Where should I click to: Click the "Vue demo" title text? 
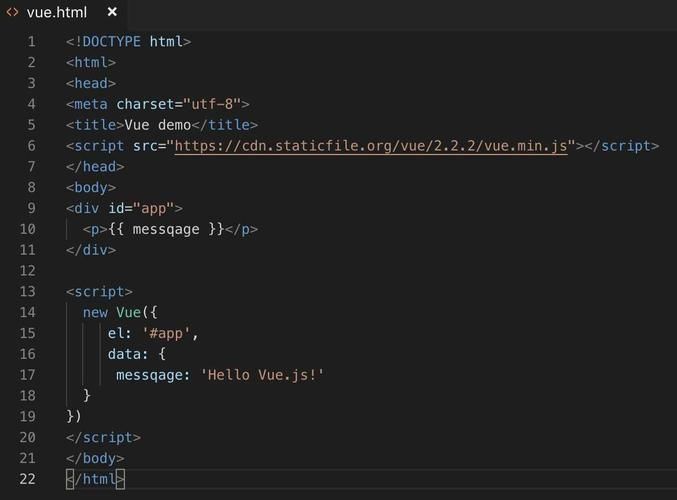click(x=157, y=125)
